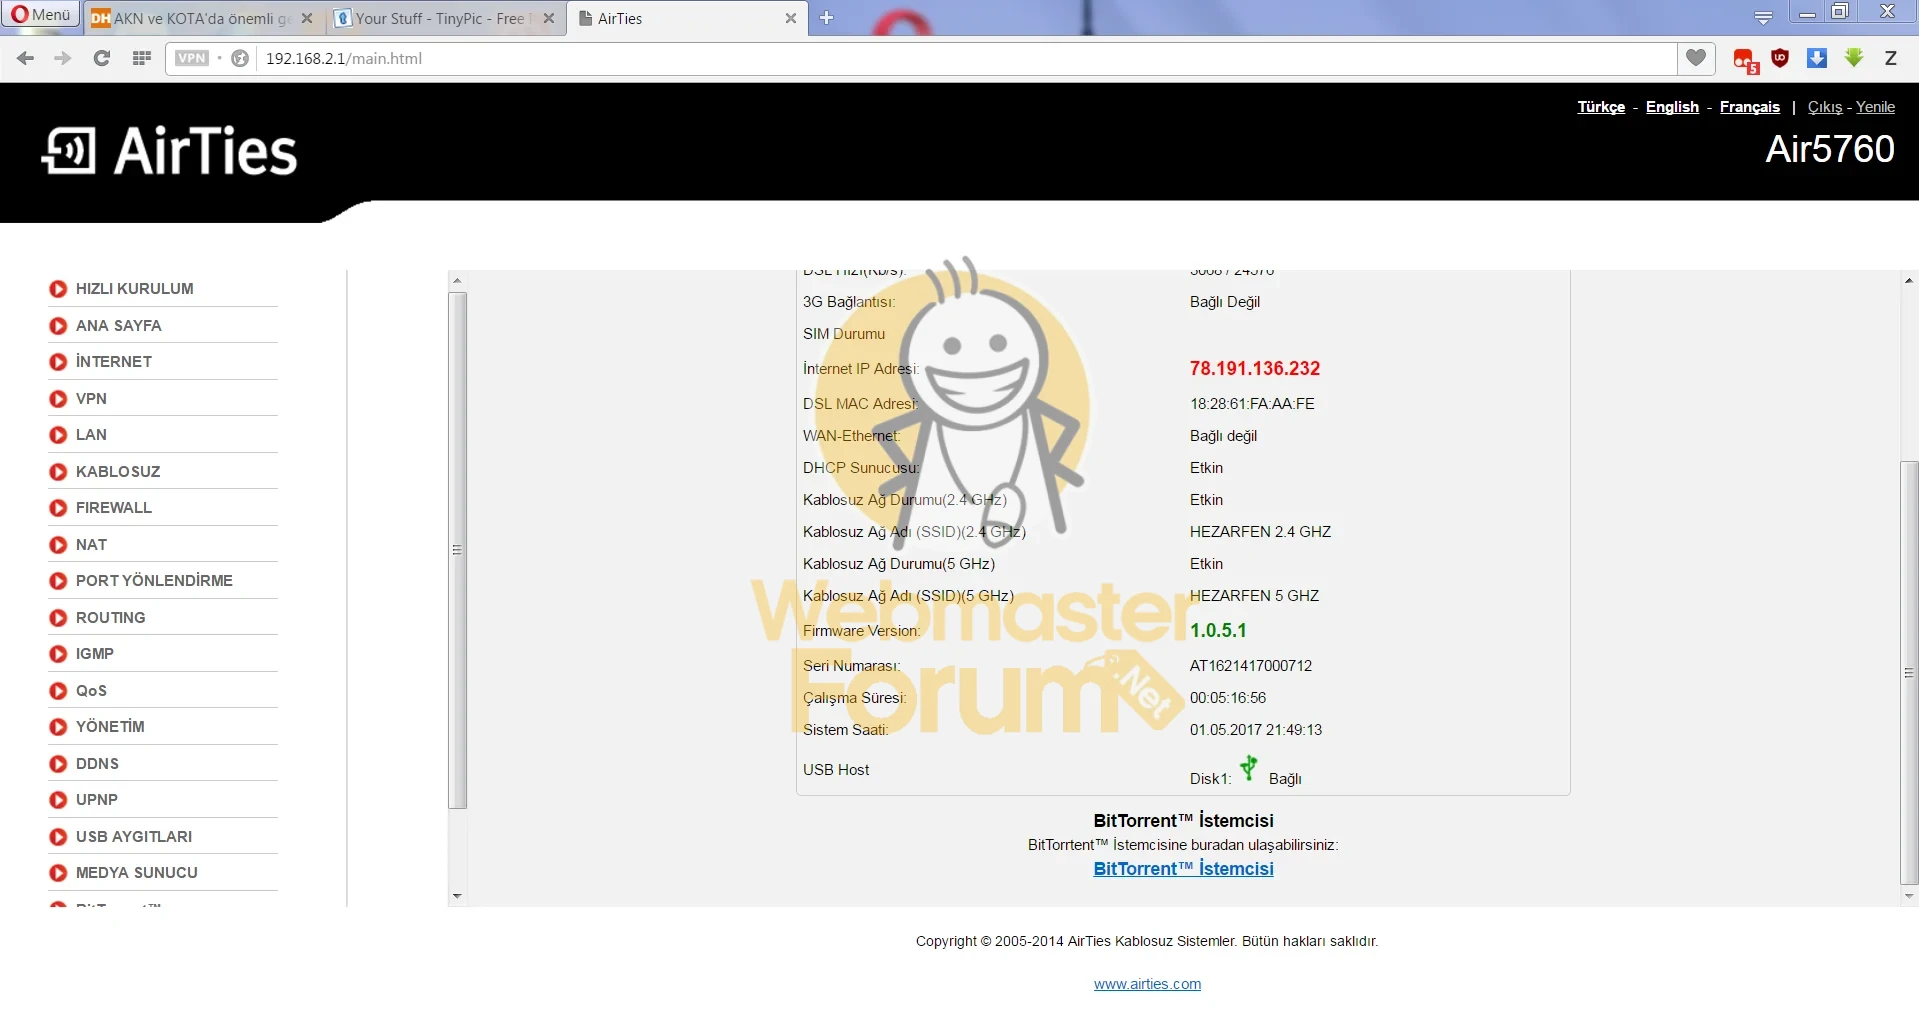Visit the www.airties.com link
Viewport: 1919px width, 1023px height.
tap(1147, 984)
